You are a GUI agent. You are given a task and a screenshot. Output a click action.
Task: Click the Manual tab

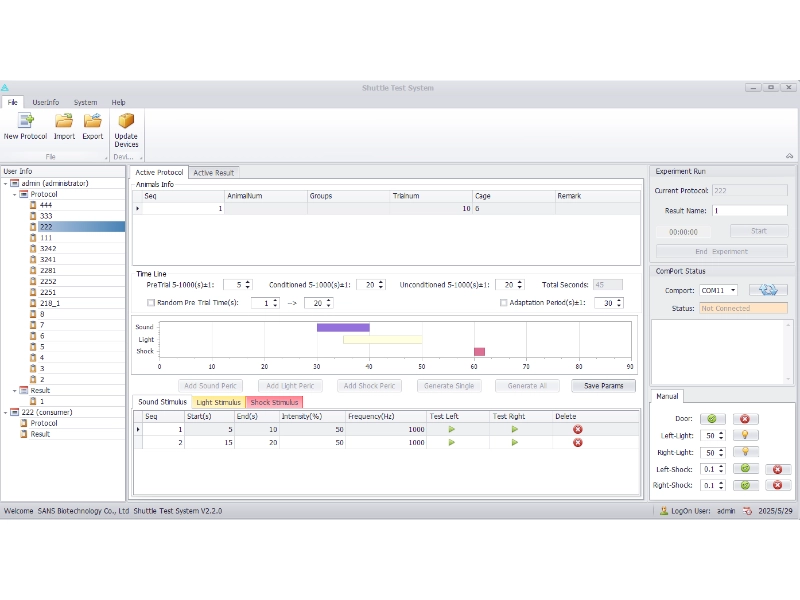click(x=667, y=396)
